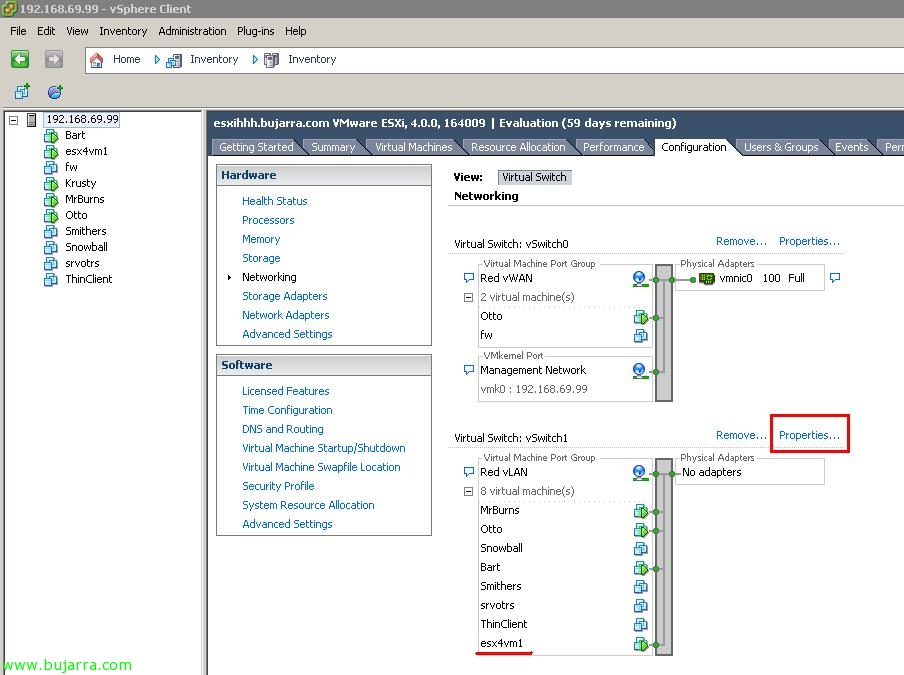Click the Virtual Switch view button
Viewport: 904px width, 675px height.
point(534,177)
